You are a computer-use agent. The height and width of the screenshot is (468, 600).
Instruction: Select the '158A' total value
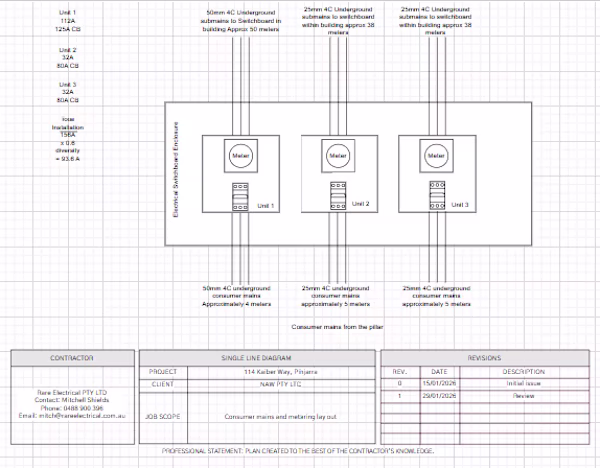[68, 135]
